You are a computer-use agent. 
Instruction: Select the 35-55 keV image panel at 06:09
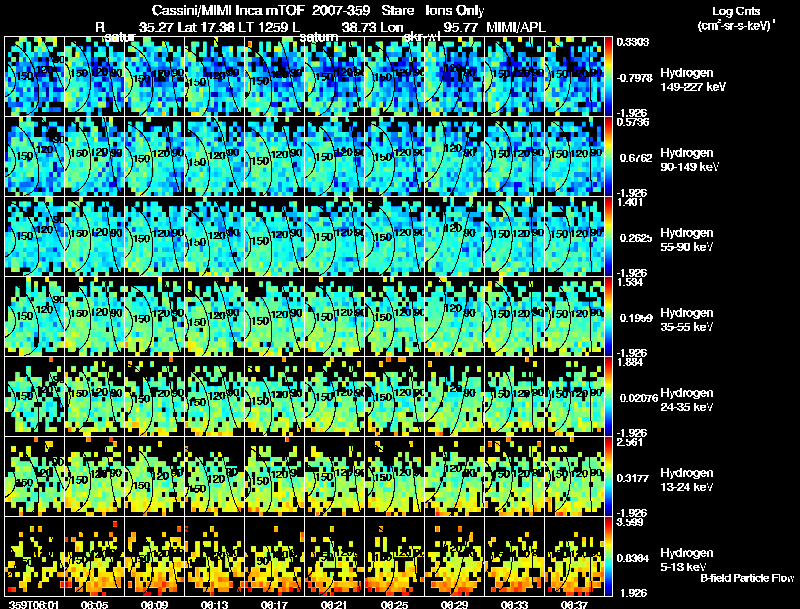click(x=155, y=317)
